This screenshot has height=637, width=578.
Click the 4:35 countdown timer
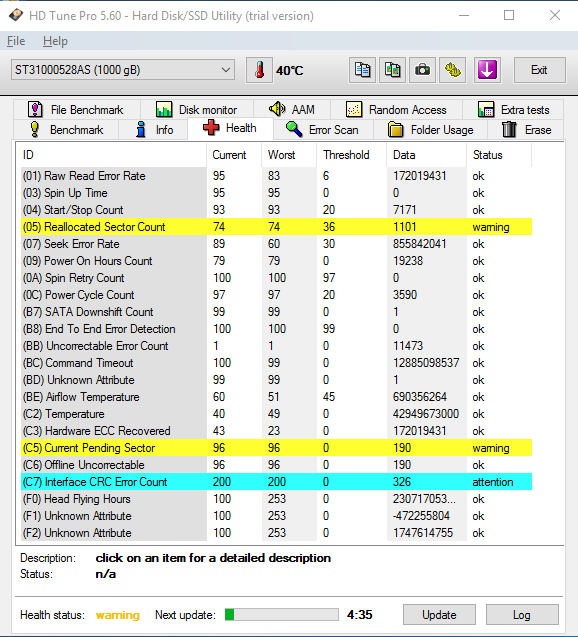point(359,615)
